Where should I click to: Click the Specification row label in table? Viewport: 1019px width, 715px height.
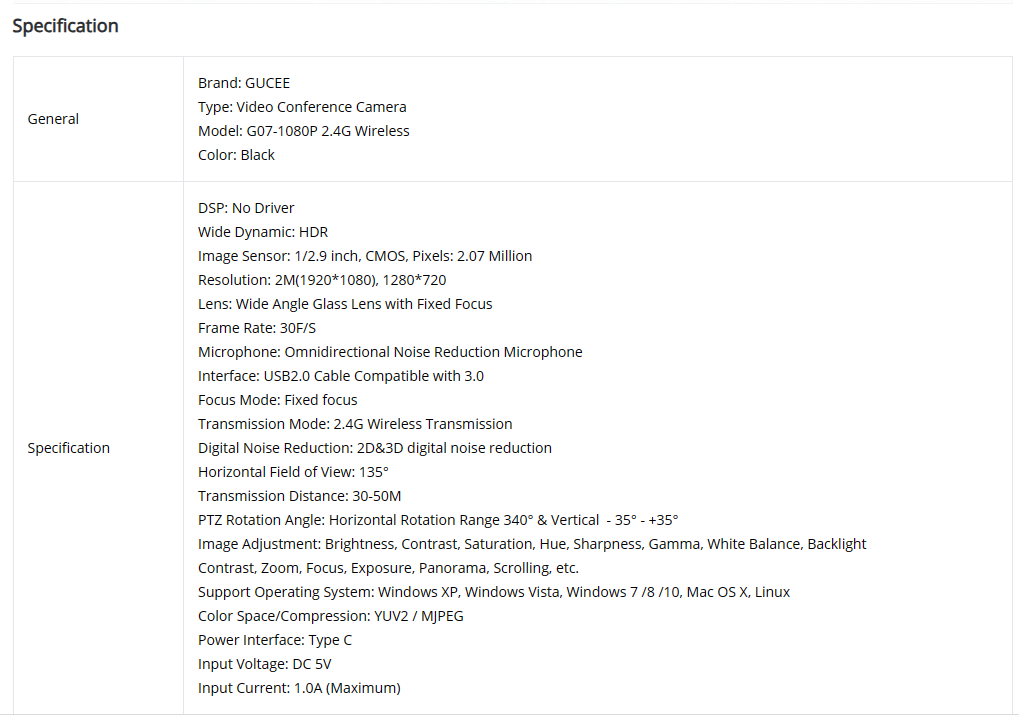68,448
